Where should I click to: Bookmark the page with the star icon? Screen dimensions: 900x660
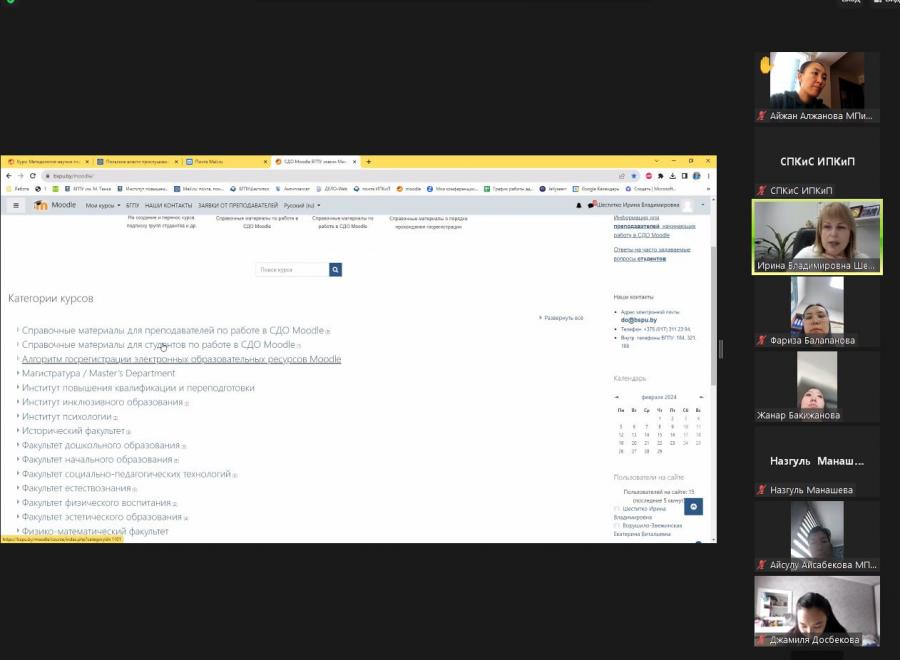634,176
